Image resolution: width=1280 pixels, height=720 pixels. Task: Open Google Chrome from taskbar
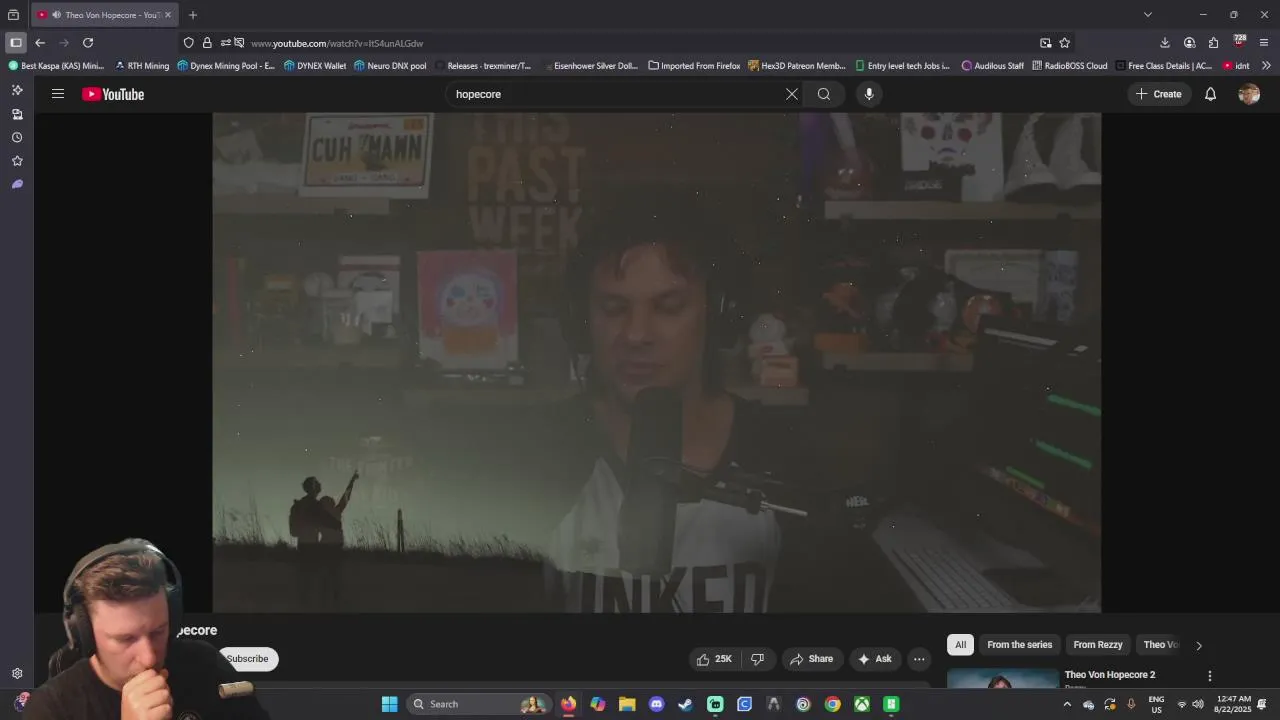pos(832,704)
